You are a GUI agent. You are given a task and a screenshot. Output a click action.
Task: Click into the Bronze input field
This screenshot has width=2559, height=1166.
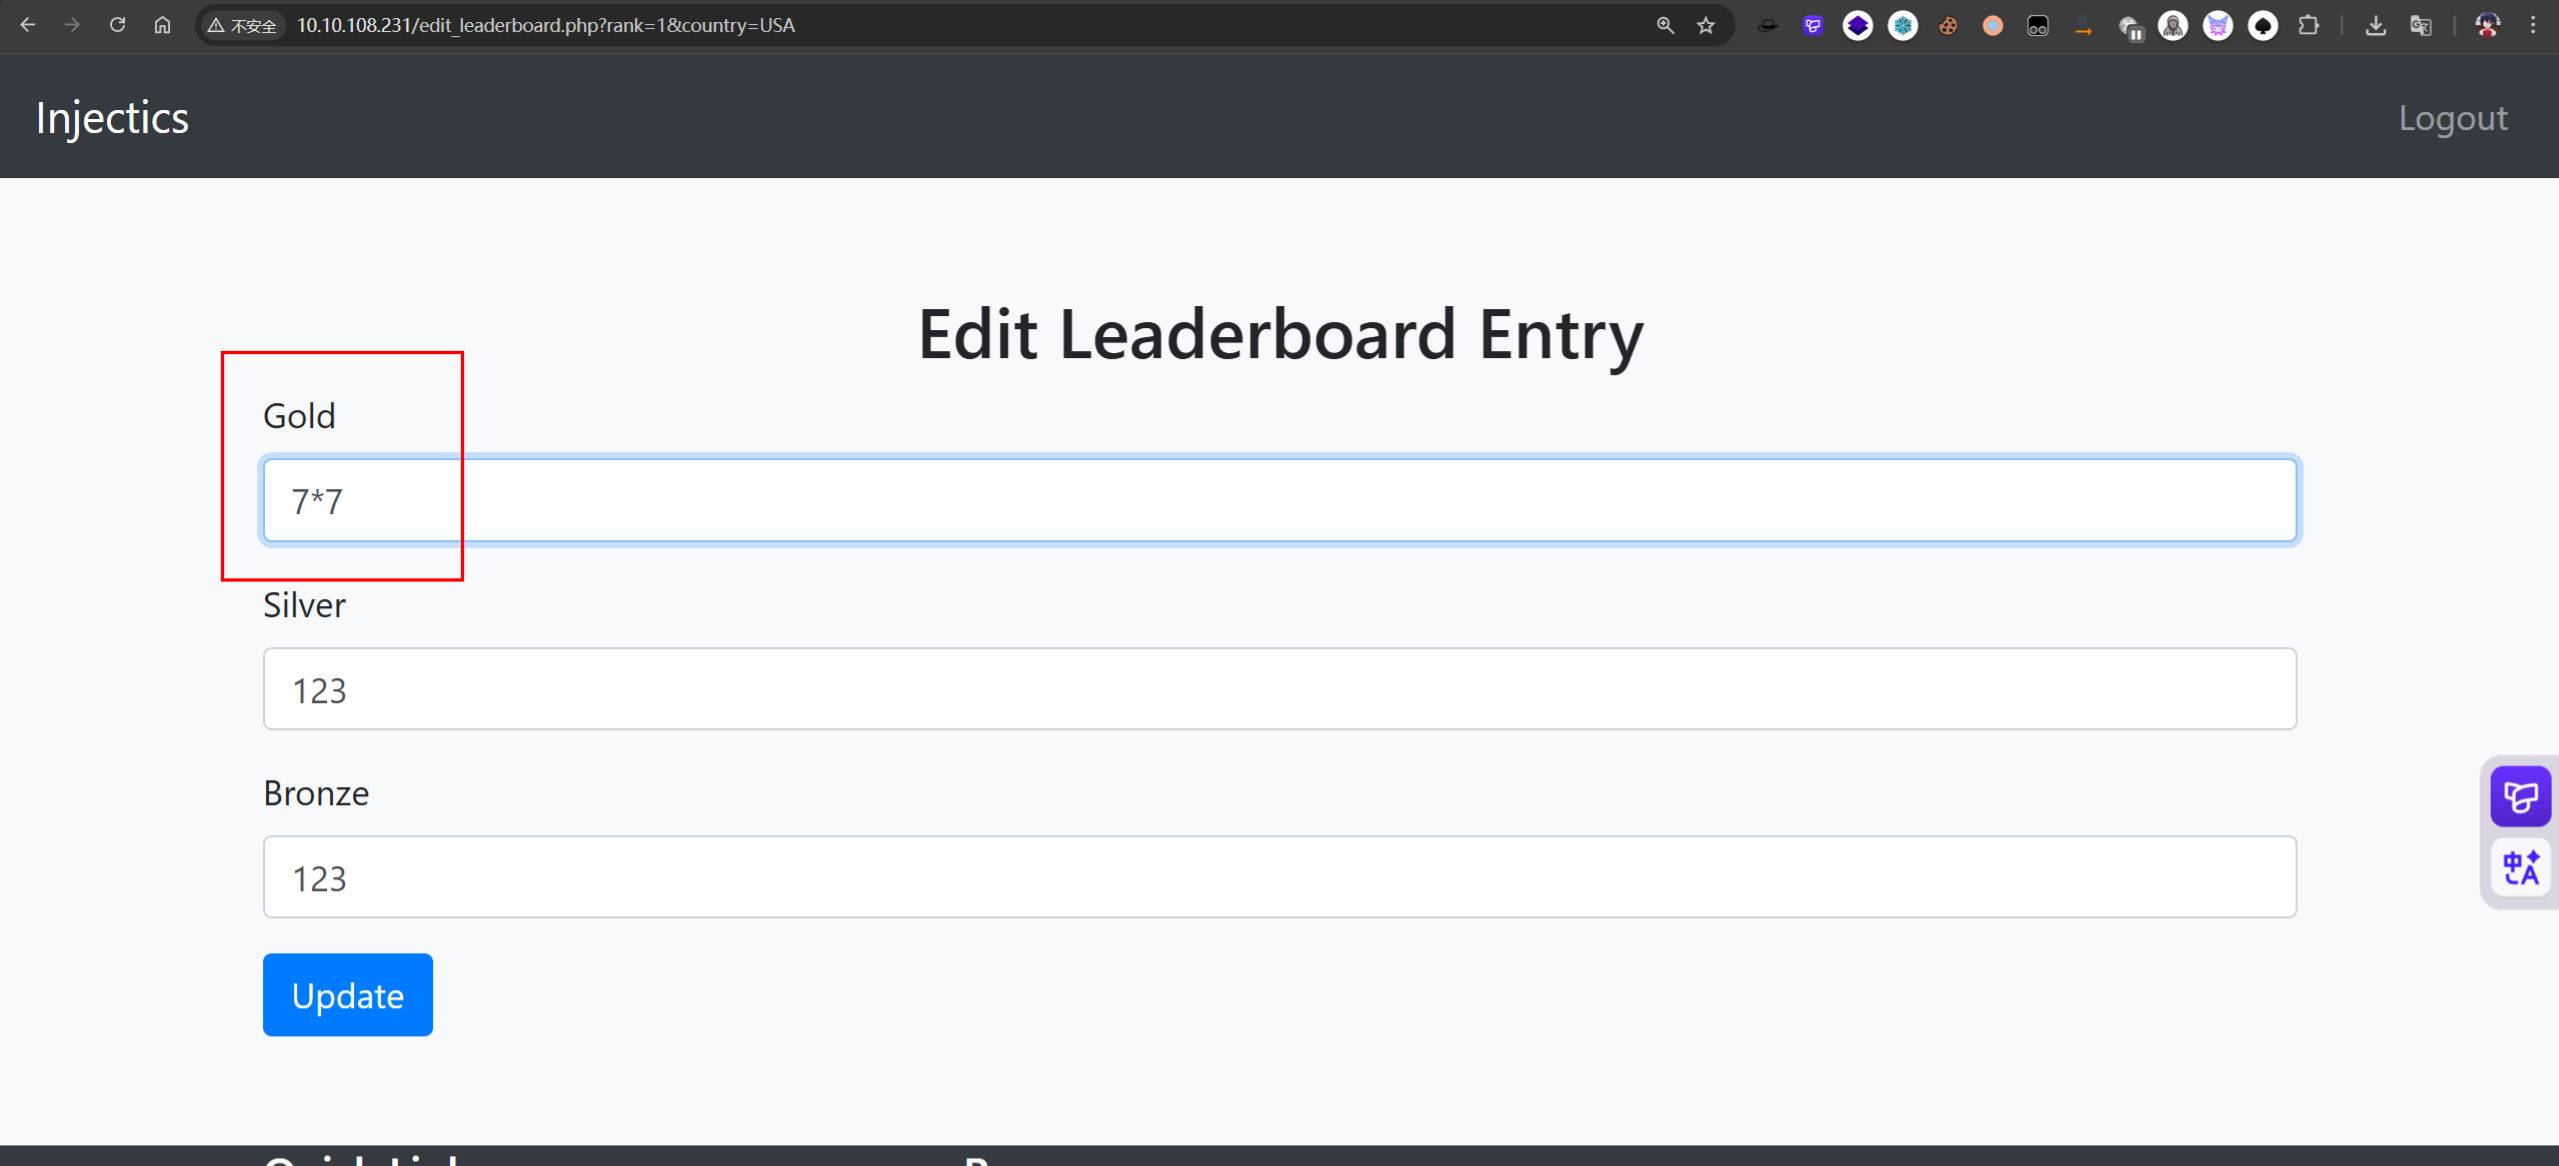(1279, 877)
